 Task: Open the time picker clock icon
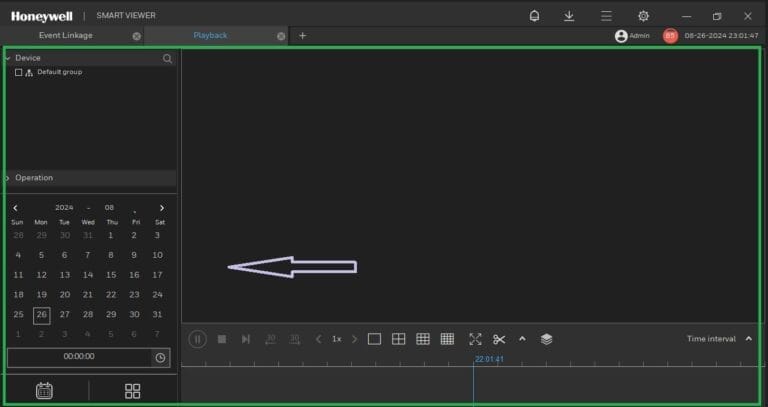tap(160, 358)
